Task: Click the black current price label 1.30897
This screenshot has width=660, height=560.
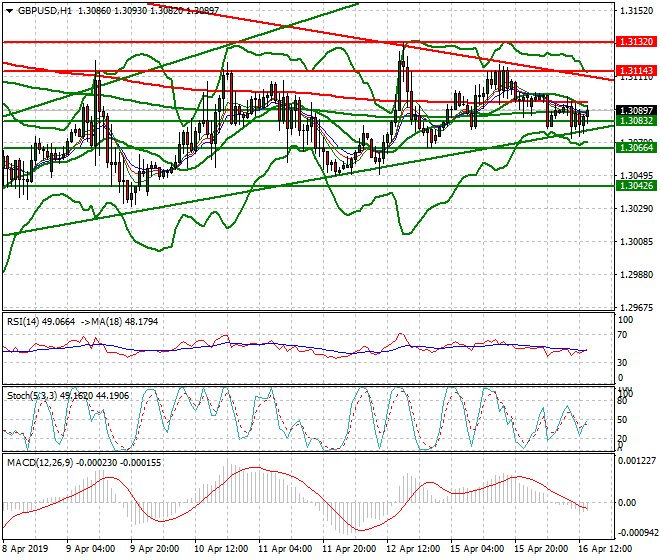Action: pos(636,110)
